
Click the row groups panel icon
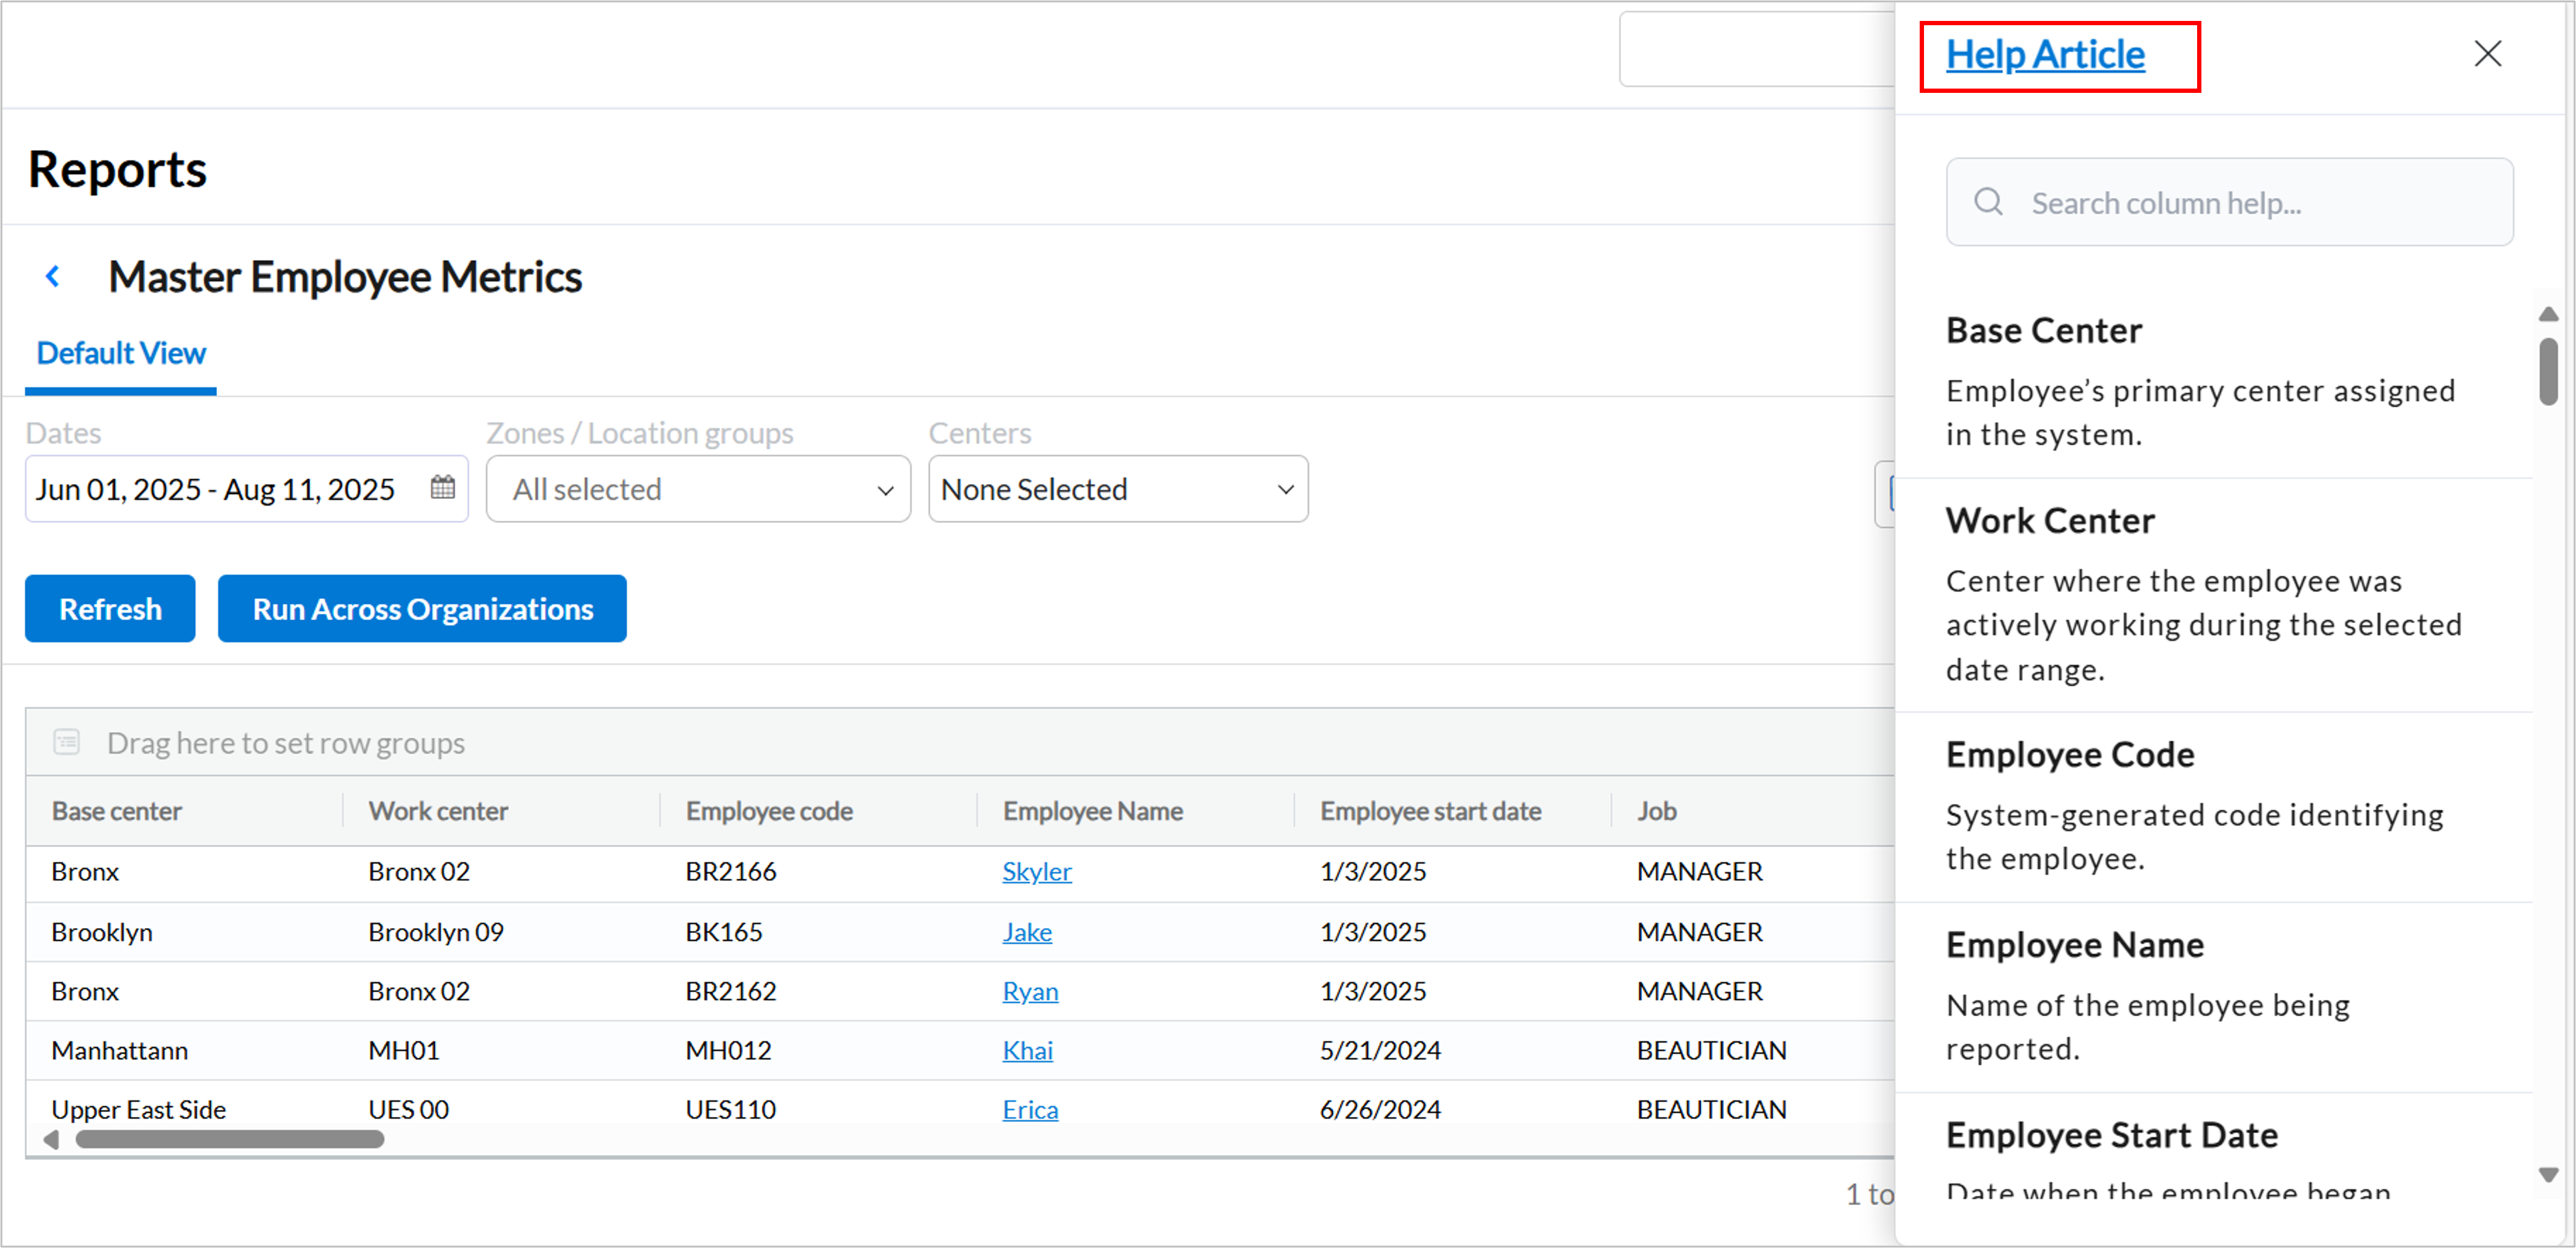(67, 742)
